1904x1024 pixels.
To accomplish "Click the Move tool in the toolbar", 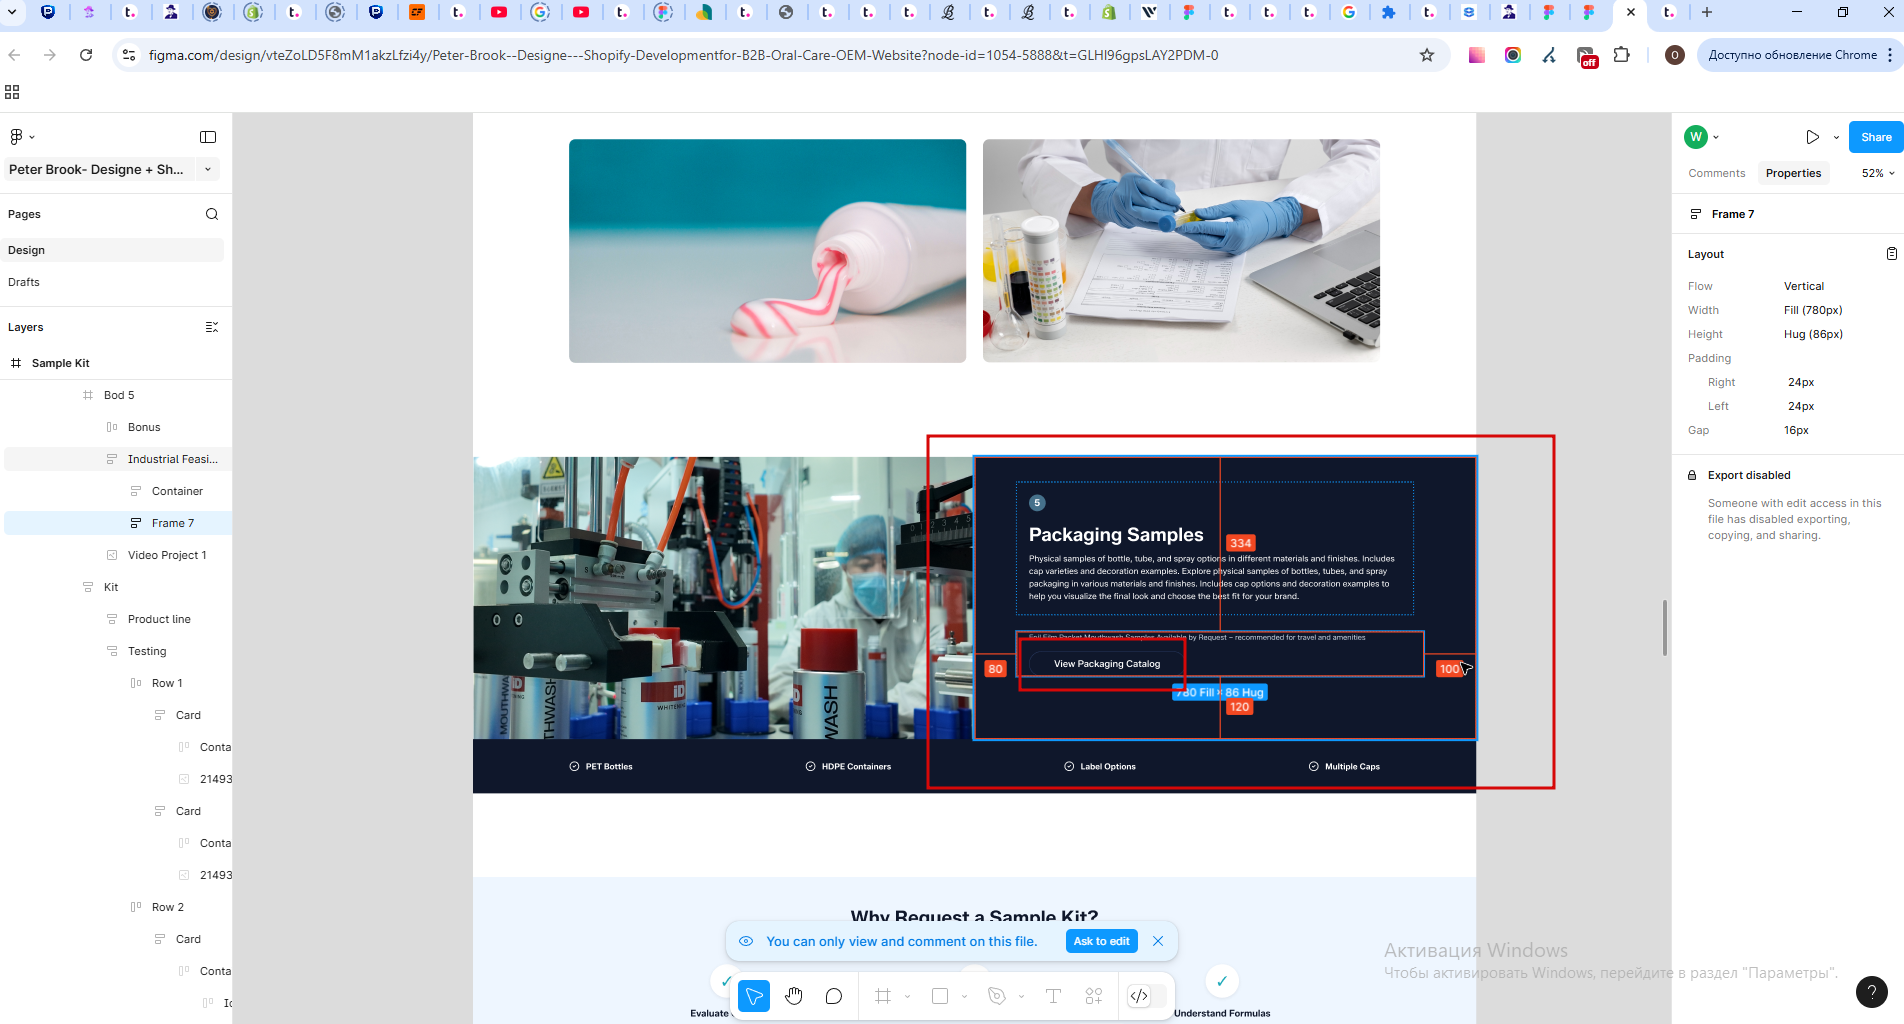I will tap(754, 996).
